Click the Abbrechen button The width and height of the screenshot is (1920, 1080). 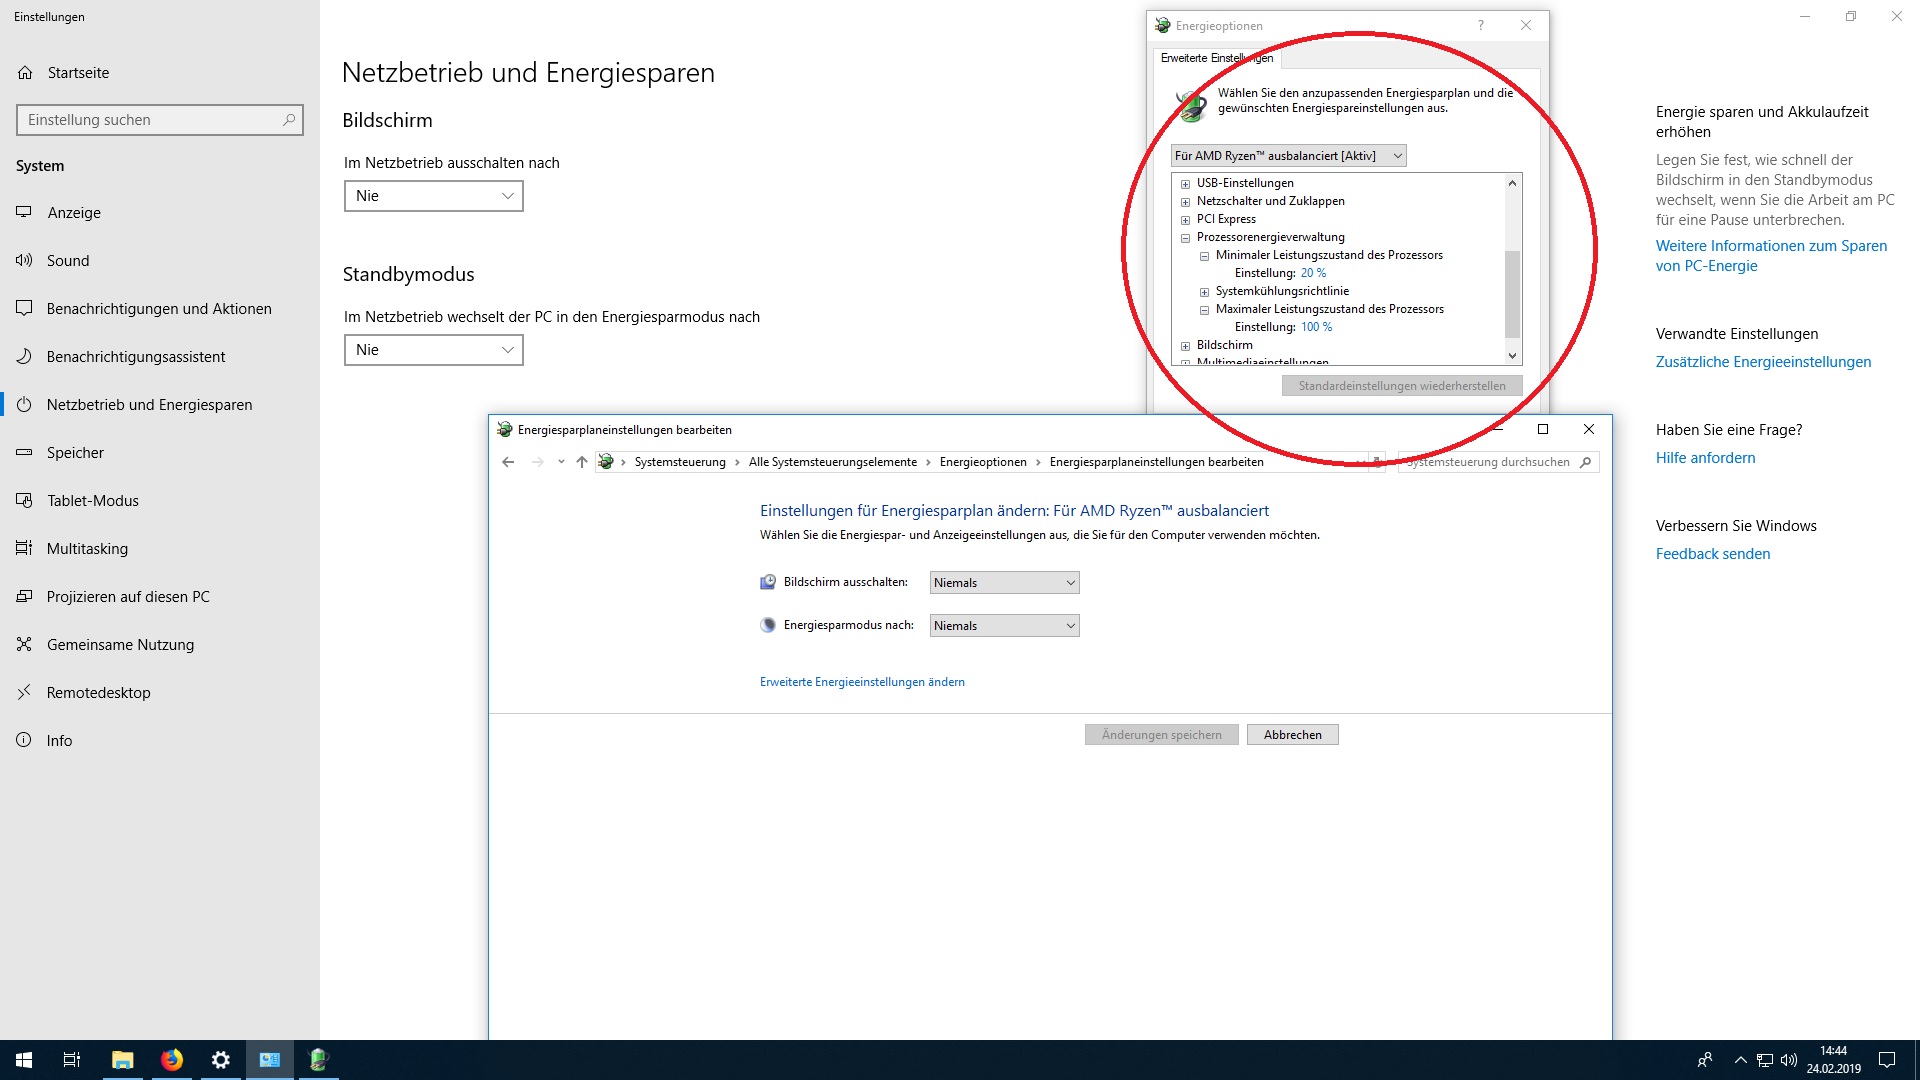point(1292,735)
